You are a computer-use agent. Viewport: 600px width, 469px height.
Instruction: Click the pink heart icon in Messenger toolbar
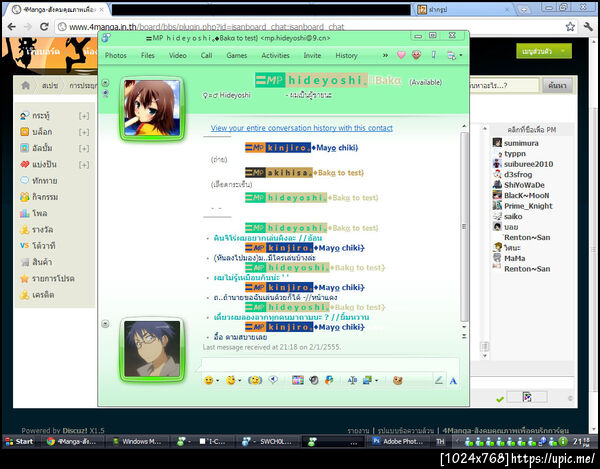[401, 55]
